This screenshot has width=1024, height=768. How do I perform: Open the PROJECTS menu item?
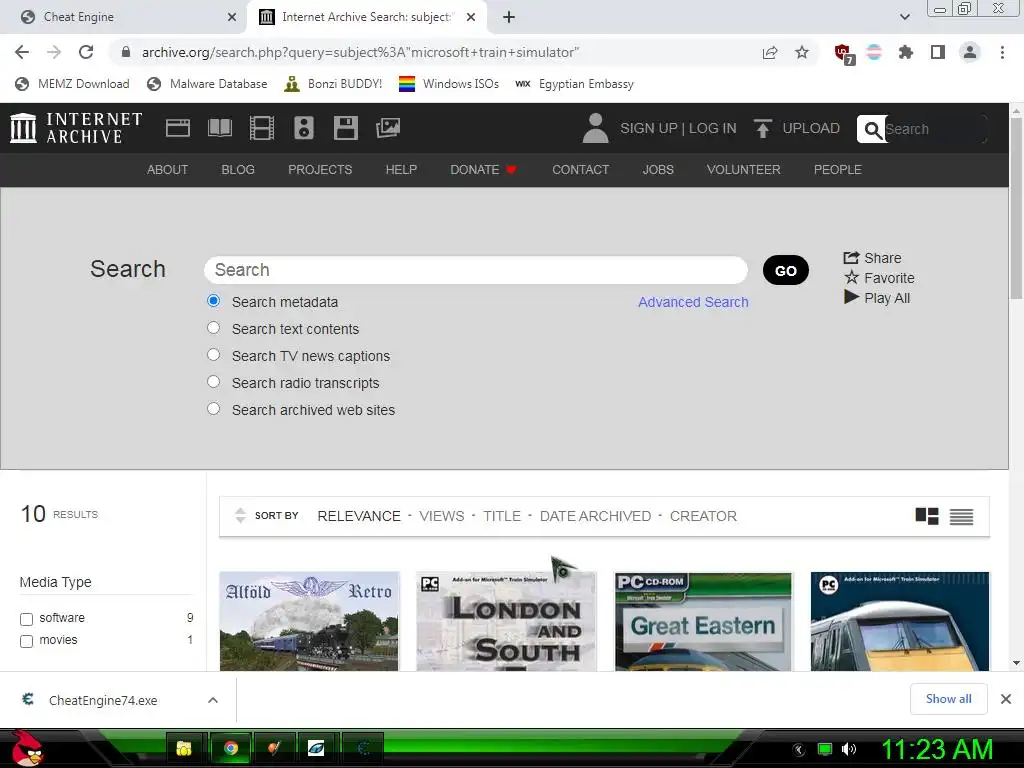point(320,170)
